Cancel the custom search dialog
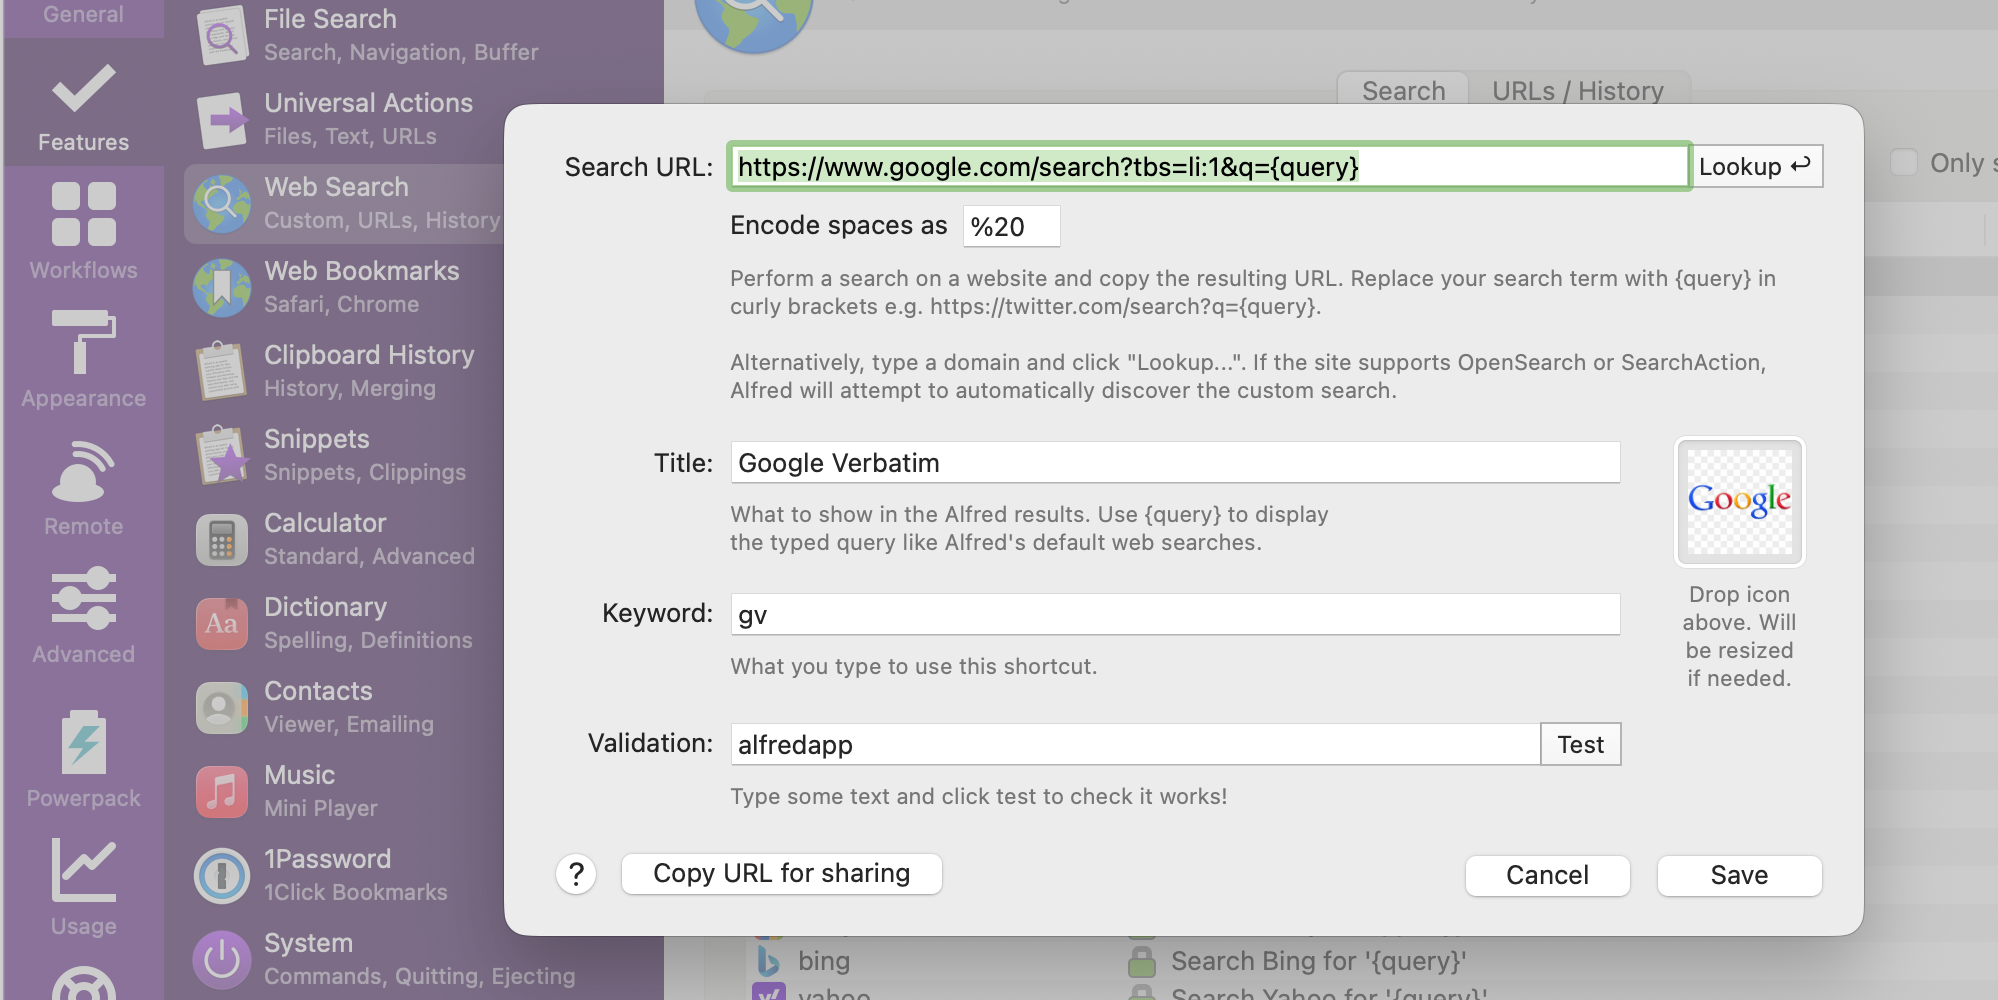The width and height of the screenshot is (1998, 1000). (1547, 876)
